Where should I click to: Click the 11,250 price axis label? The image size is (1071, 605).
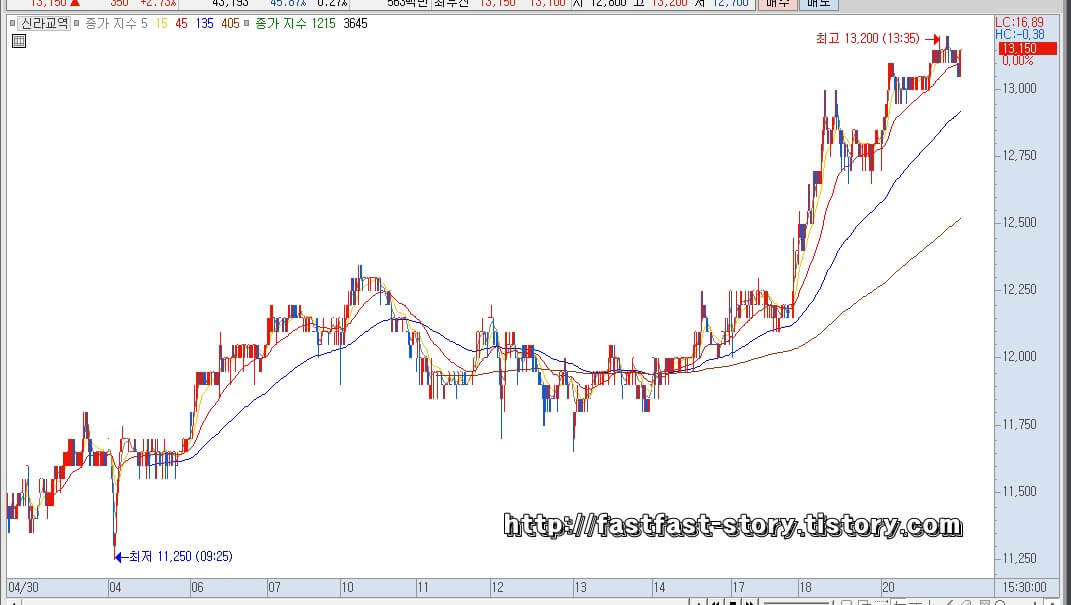pos(1019,559)
